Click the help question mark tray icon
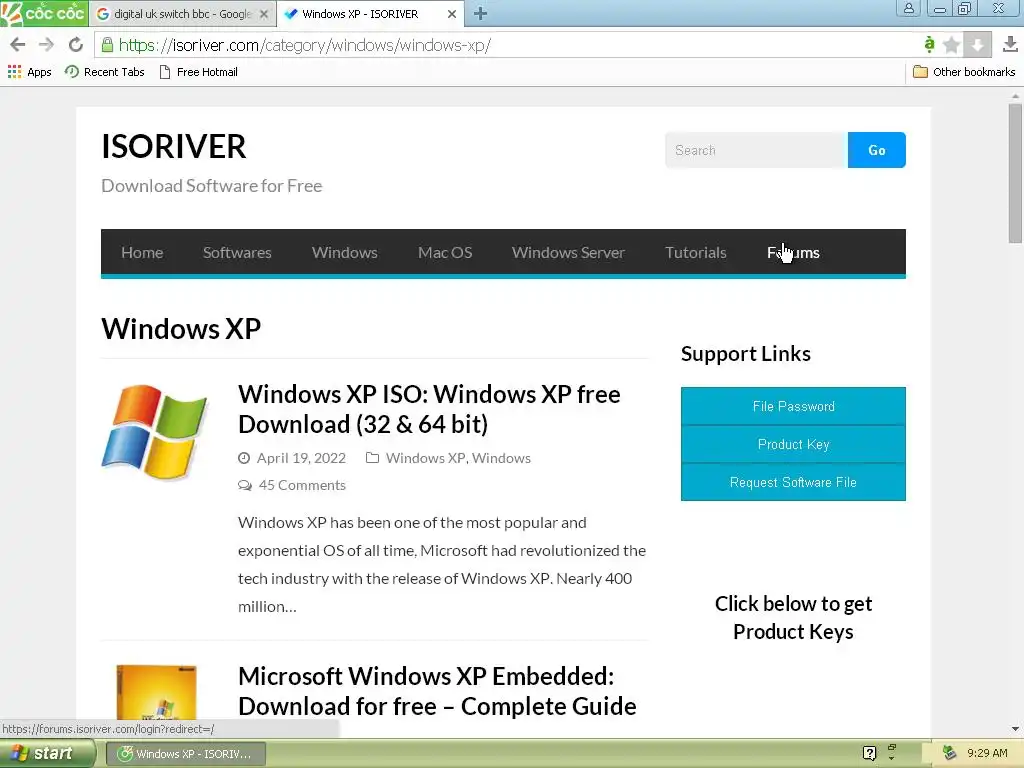Image resolution: width=1024 pixels, height=768 pixels. pyautogui.click(x=869, y=753)
